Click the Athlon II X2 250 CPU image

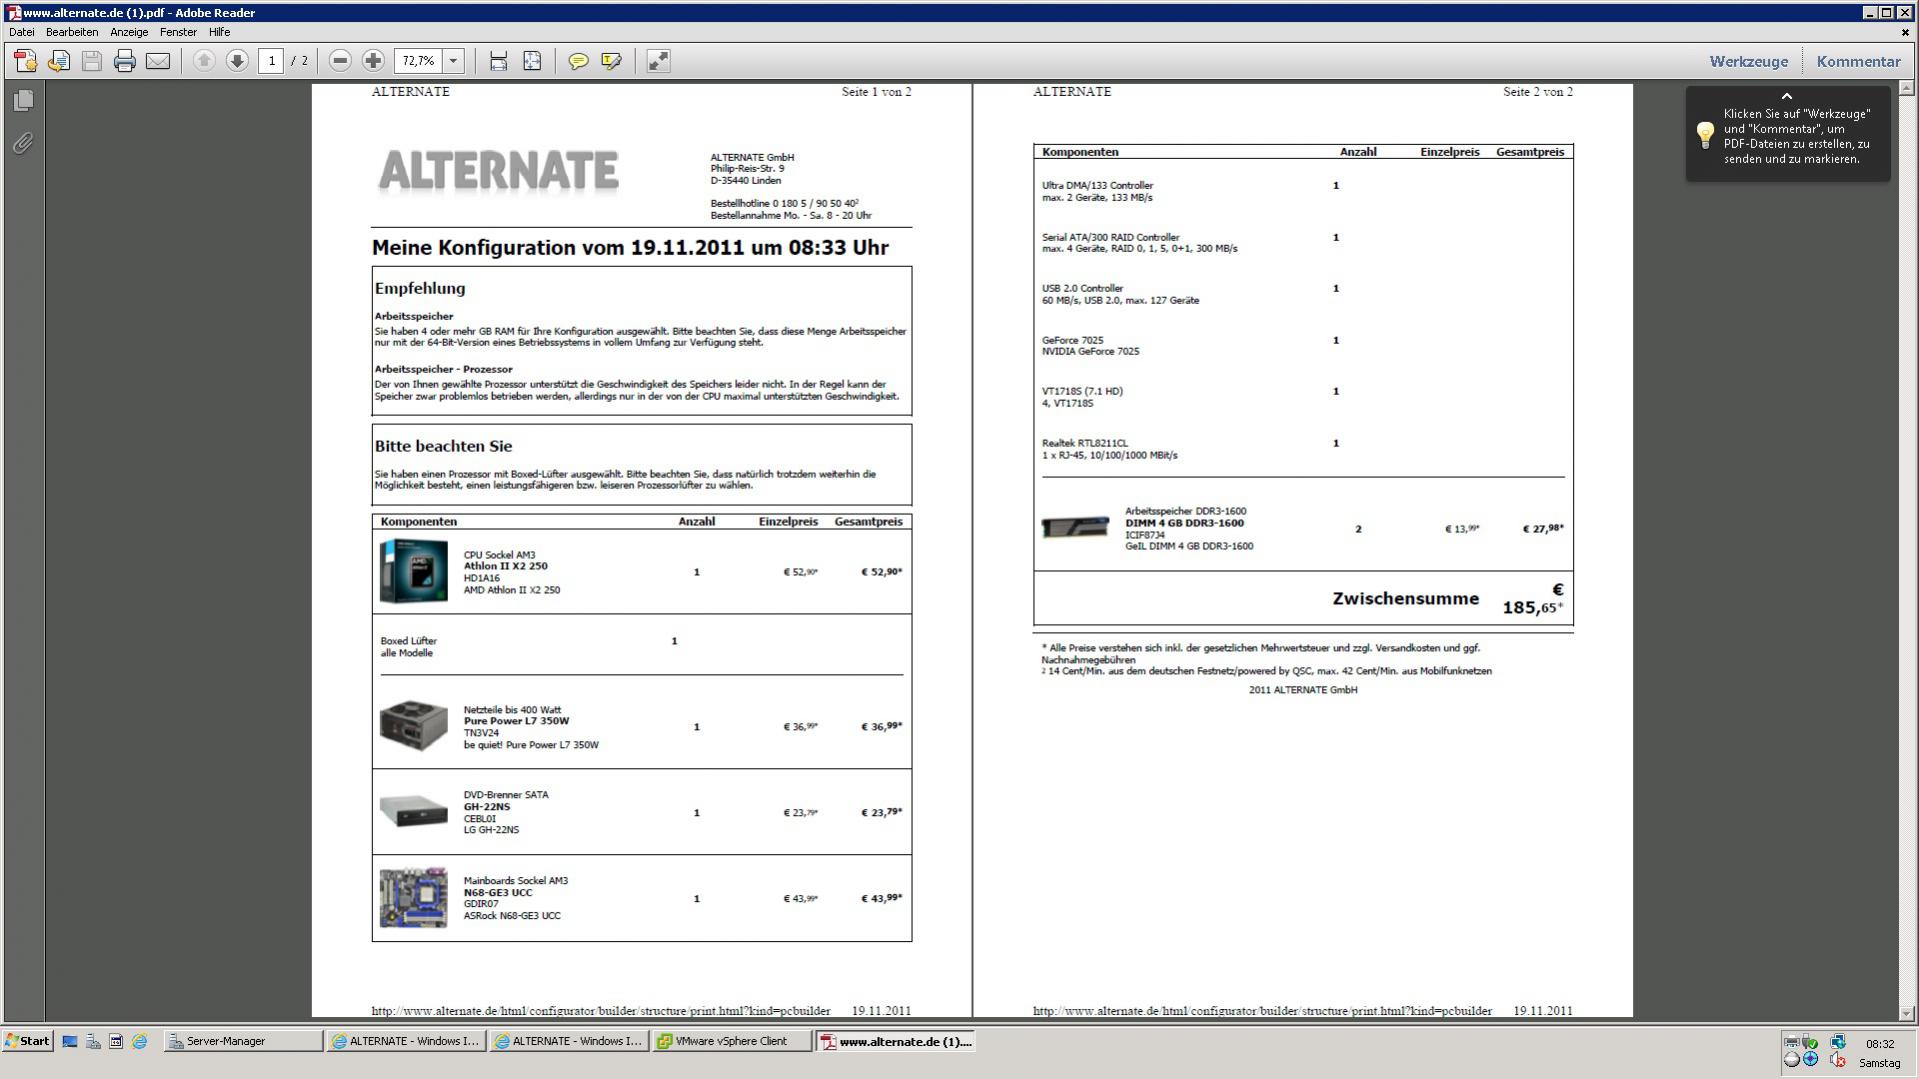pyautogui.click(x=414, y=571)
